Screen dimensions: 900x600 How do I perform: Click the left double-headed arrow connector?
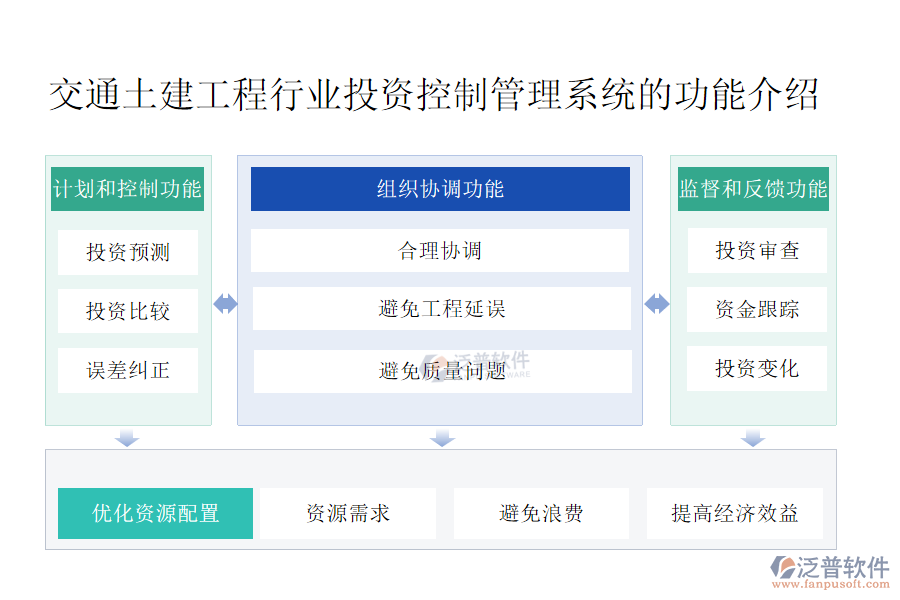pos(225,304)
